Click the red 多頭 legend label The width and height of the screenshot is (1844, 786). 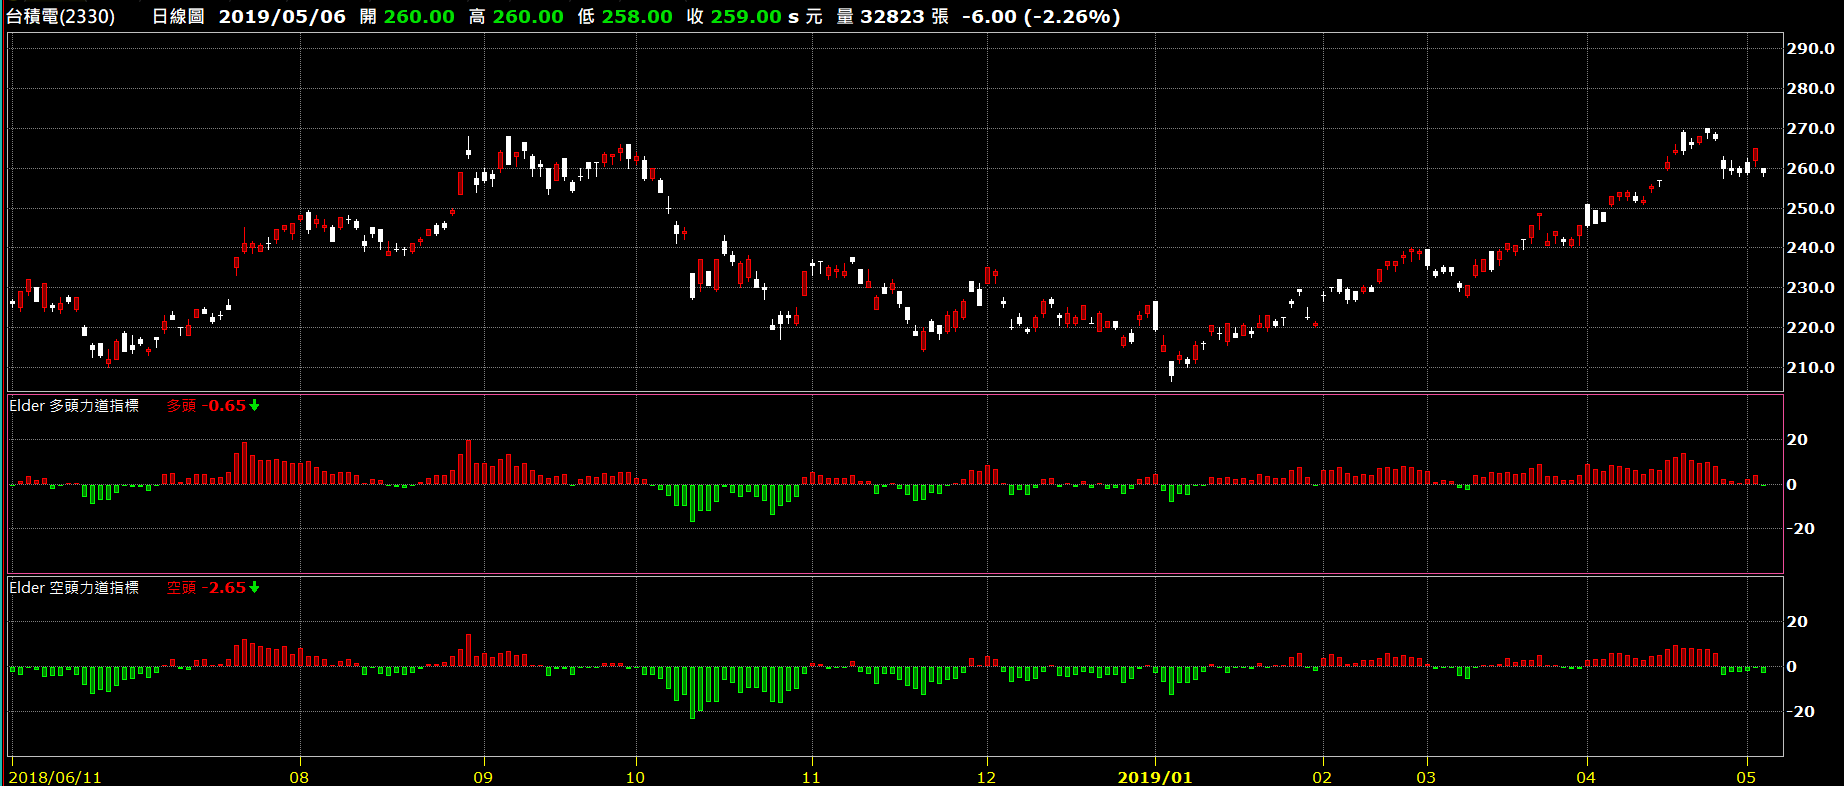pos(181,406)
